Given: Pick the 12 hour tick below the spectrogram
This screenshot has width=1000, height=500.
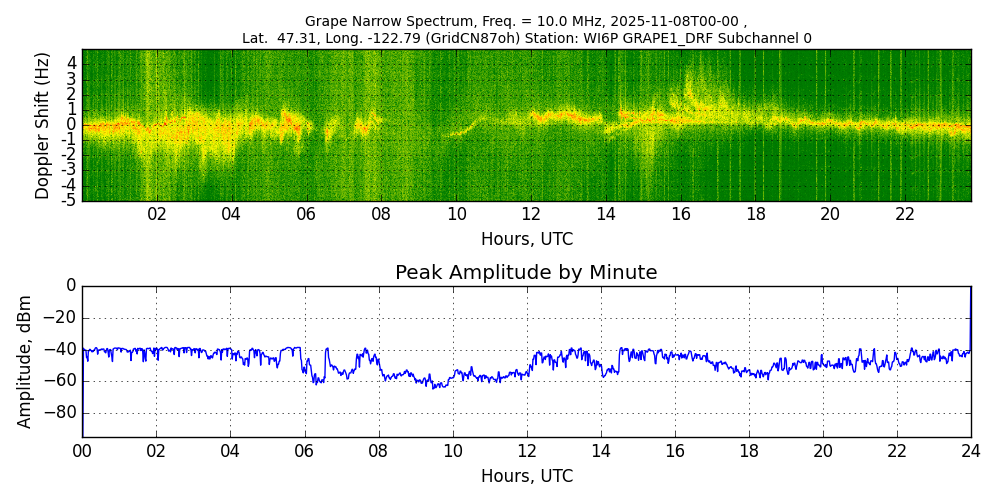Looking at the screenshot, I should coord(531,214).
